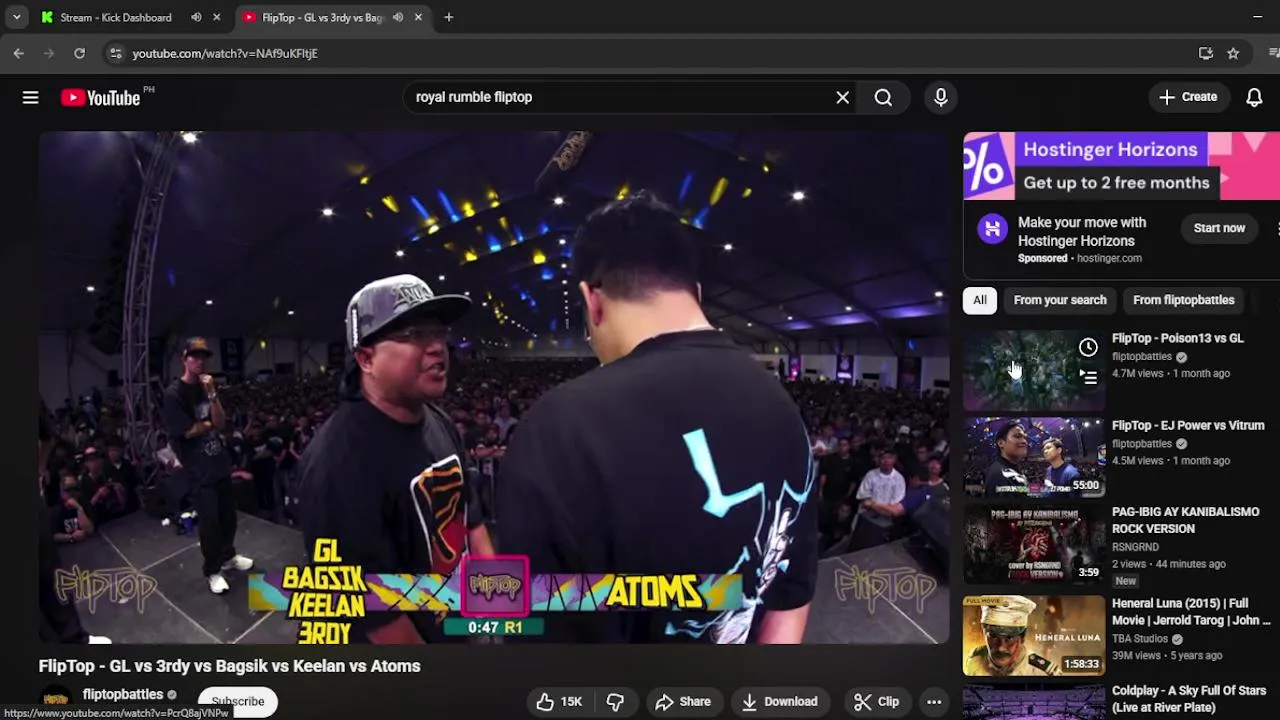Screen dimensions: 1280x720
Task: Open EJ Power vs Vitrum thumbnail
Action: point(1034,457)
